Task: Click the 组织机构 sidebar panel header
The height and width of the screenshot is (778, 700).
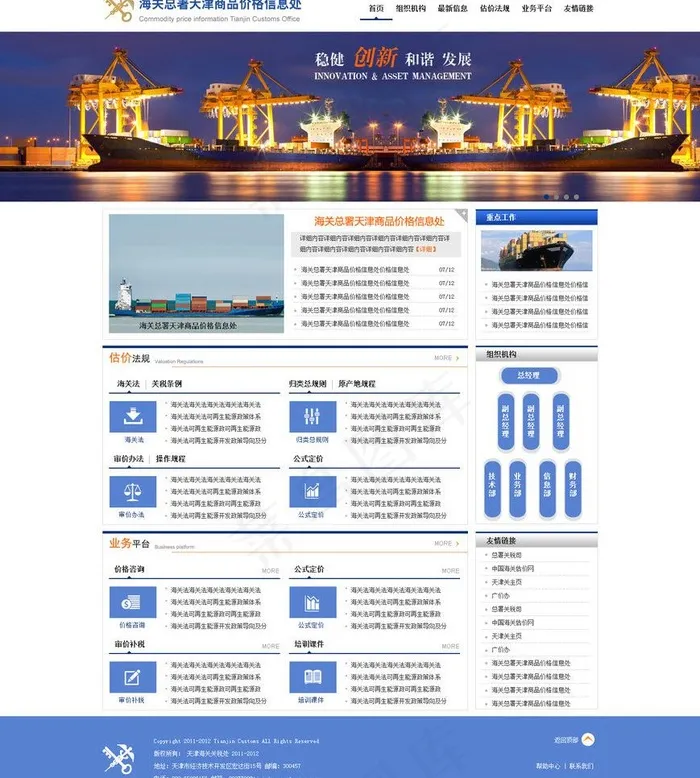Action: pos(537,354)
